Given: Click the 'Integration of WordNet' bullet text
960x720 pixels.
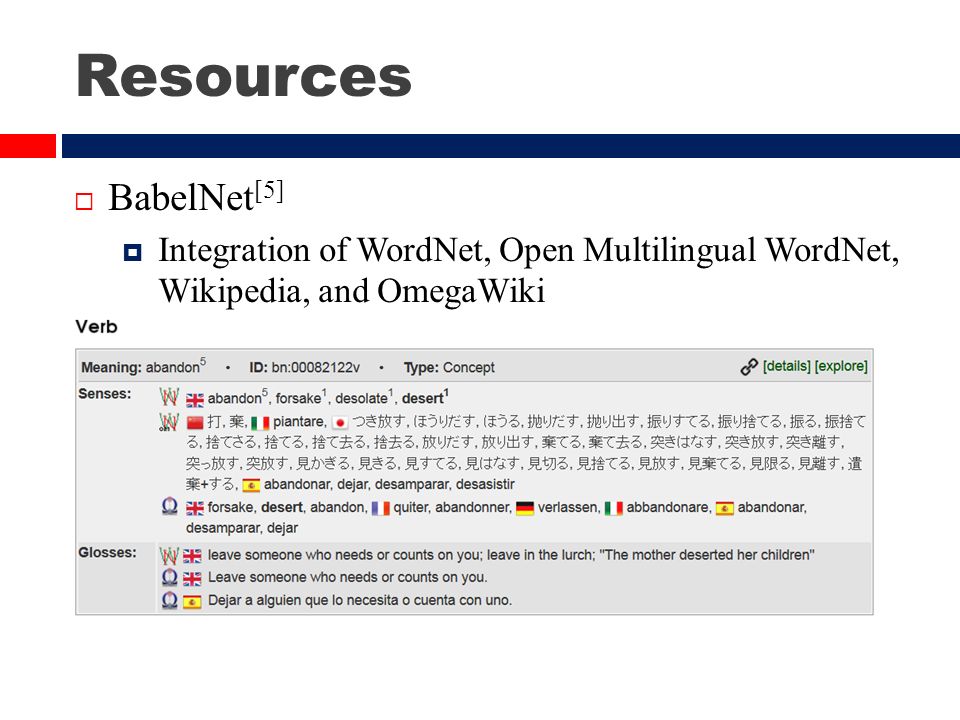Looking at the screenshot, I should (528, 270).
